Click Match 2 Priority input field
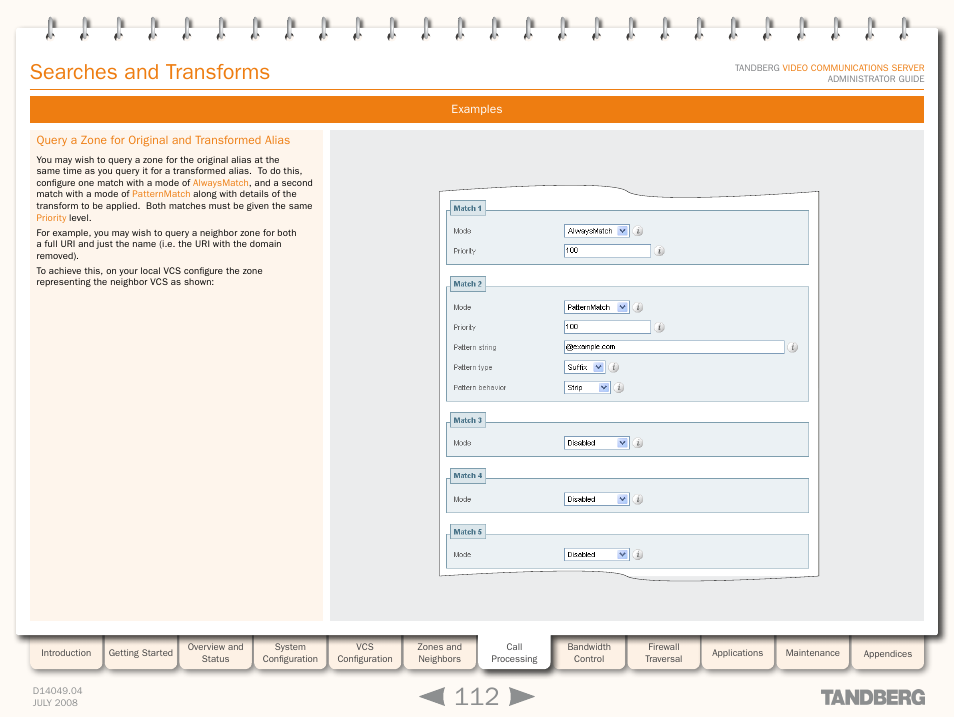Viewport: 954px width, 718px height. point(607,327)
